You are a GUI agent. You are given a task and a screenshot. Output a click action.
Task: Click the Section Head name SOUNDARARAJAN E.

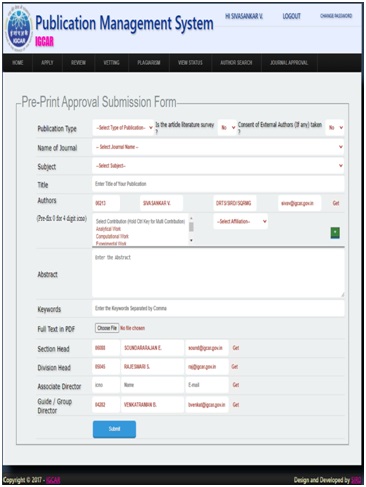click(152, 348)
